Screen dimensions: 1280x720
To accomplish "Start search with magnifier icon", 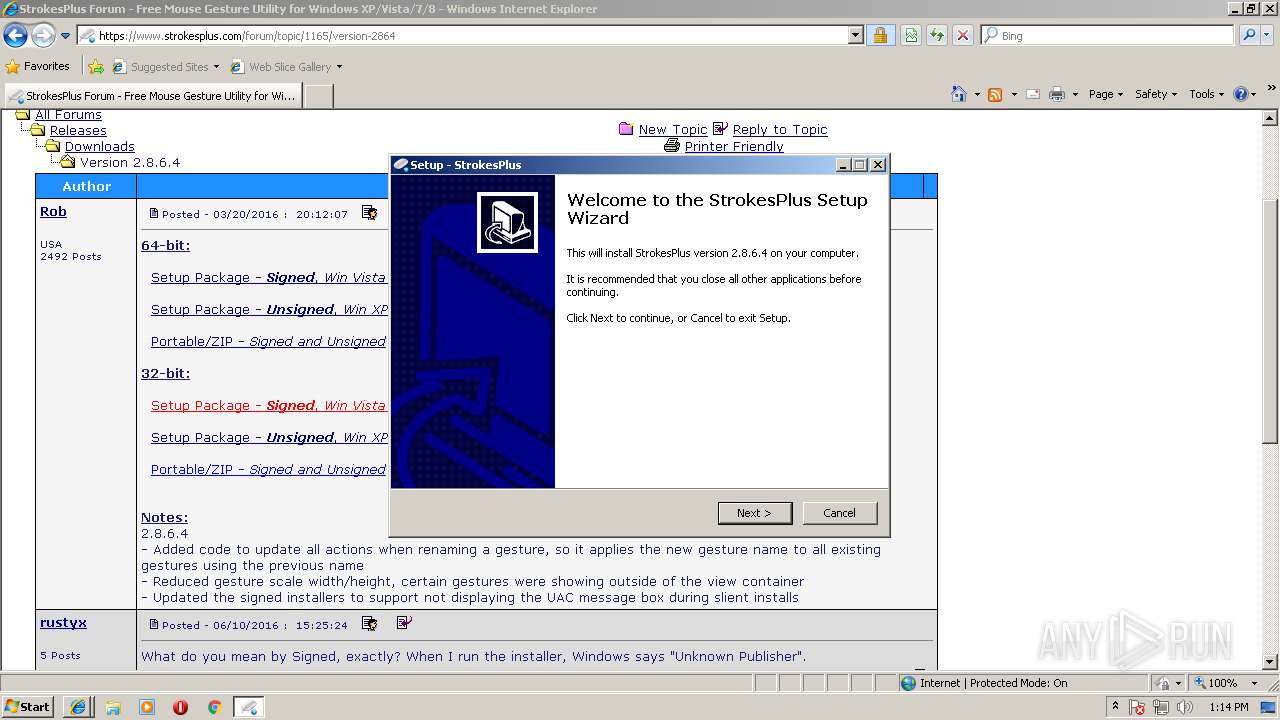I will tap(1248, 36).
